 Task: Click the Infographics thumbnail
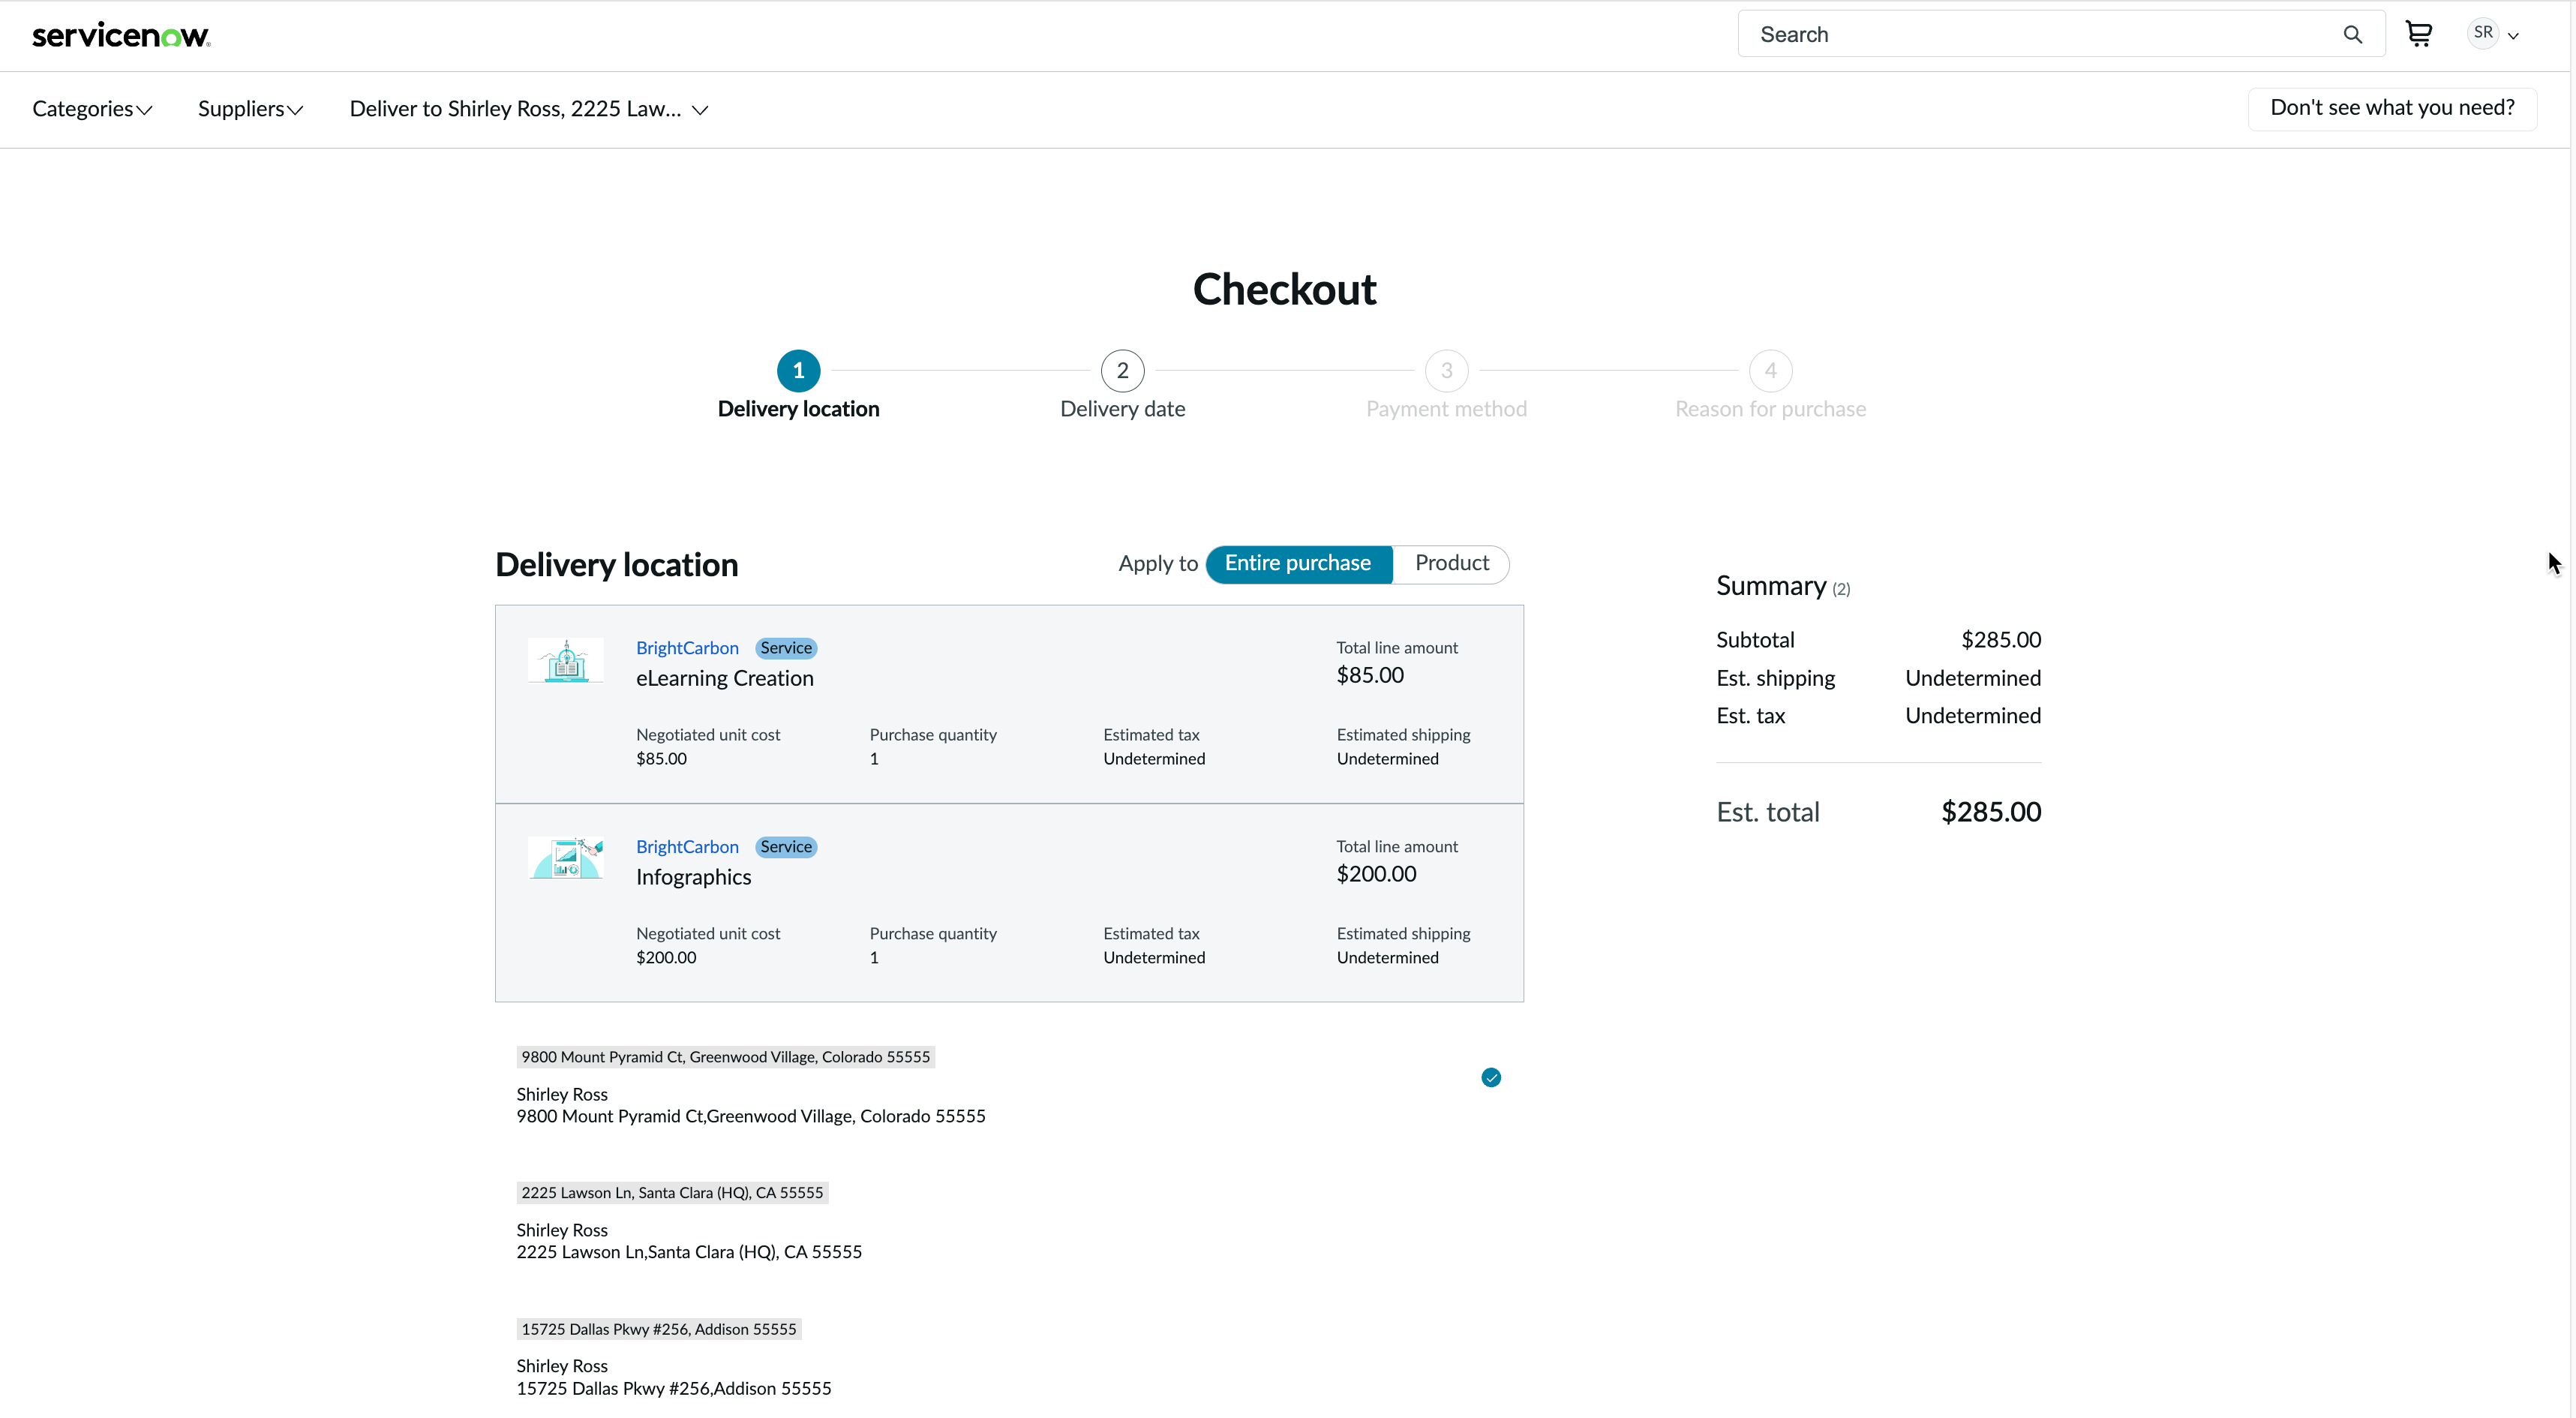(566, 858)
